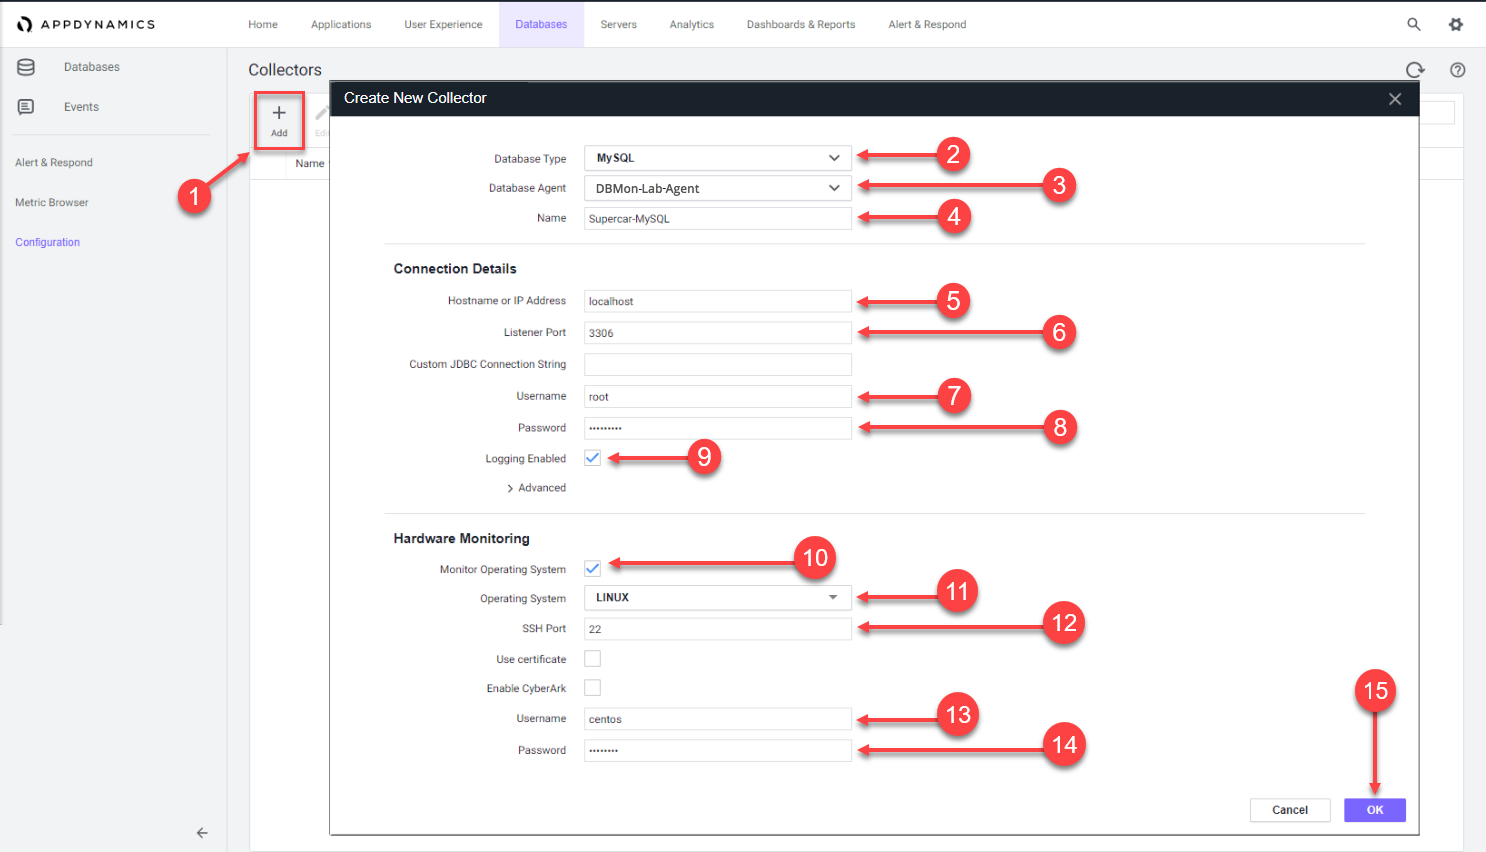Click the Events sidebar icon
This screenshot has height=852, width=1486.
pos(26,107)
